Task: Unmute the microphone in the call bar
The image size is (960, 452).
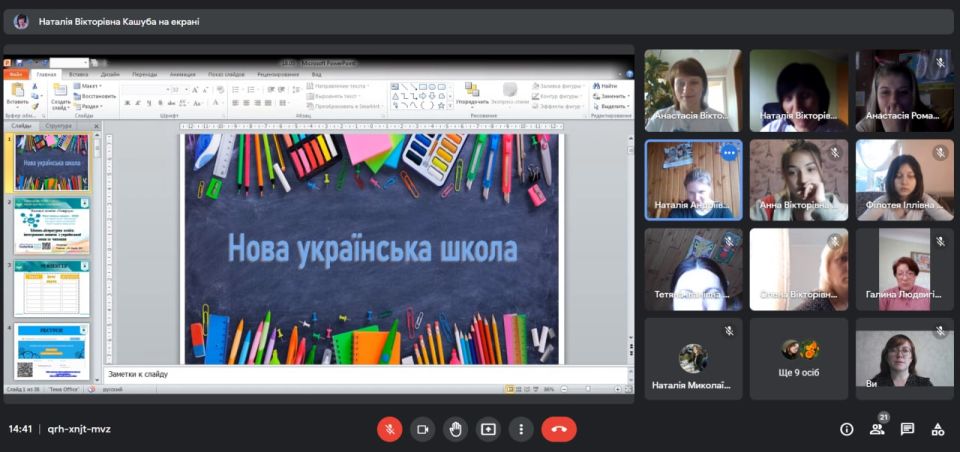Action: [x=389, y=429]
